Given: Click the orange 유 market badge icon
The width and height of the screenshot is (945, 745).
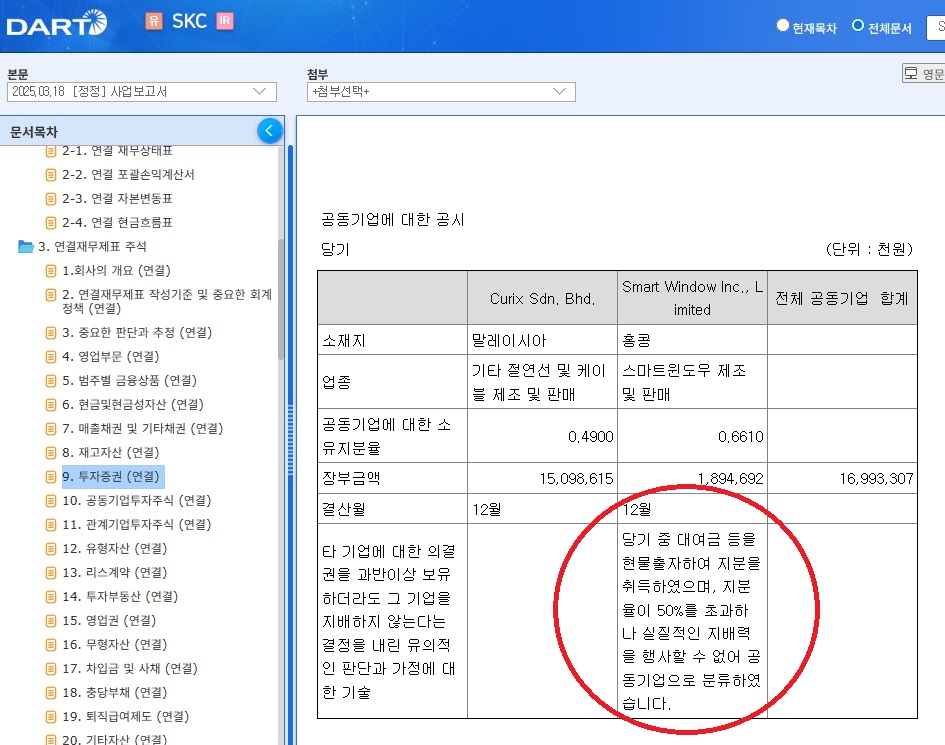Looking at the screenshot, I should click(153, 21).
